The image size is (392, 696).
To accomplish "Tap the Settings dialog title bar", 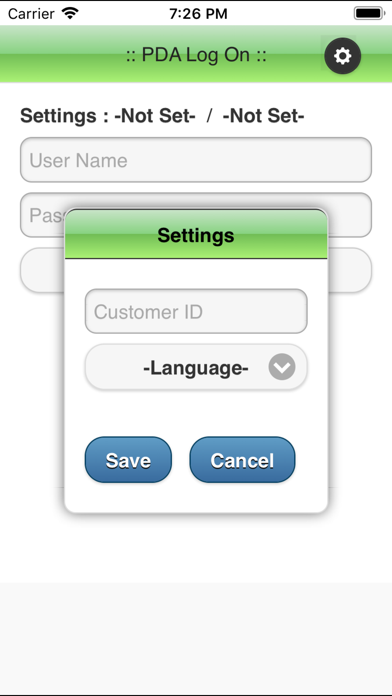I will tap(196, 234).
